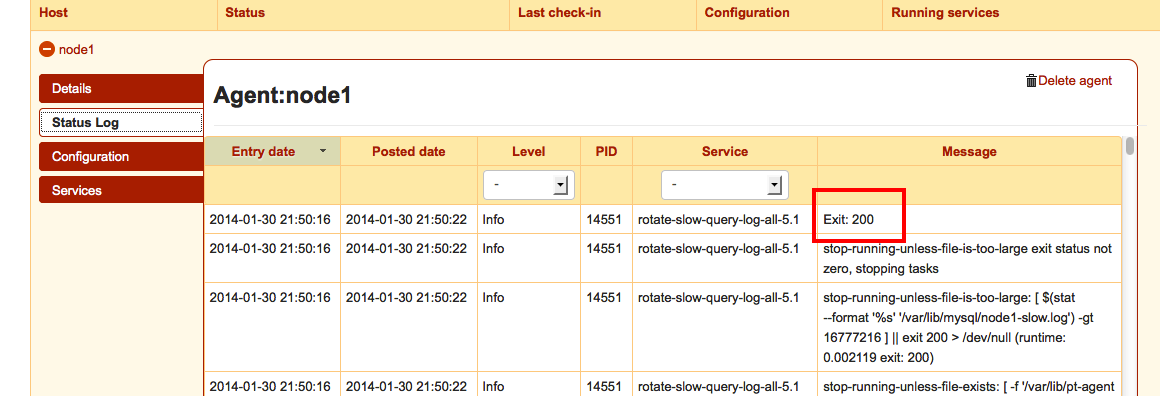The width and height of the screenshot is (1160, 396).
Task: Open the Service filter dropdown
Action: 725,184
